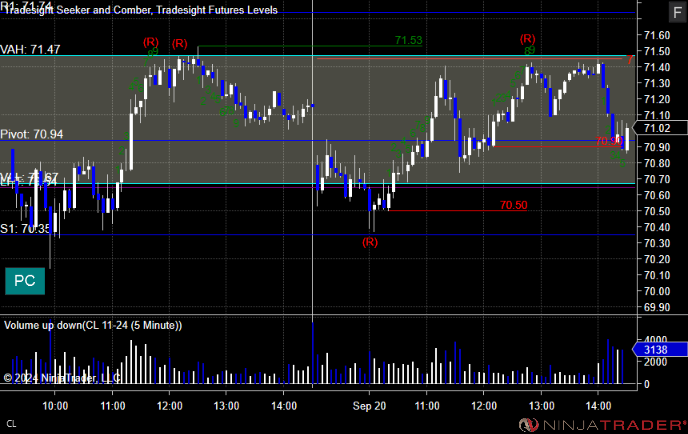The width and height of the screenshot is (688, 434).
Task: Click the Sep 20 date label on the time axis
Action: (x=369, y=406)
